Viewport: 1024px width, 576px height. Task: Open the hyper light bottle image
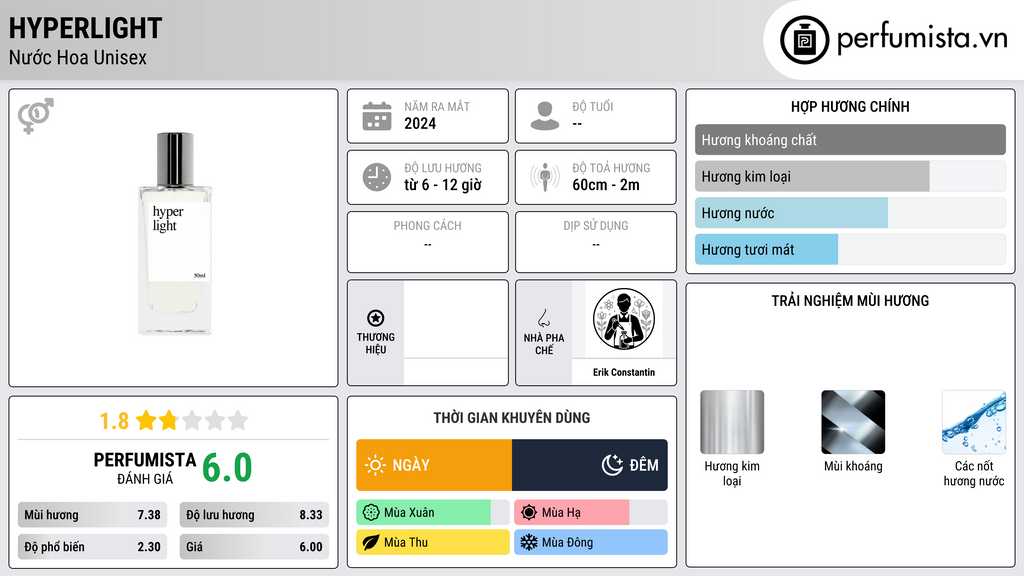coord(174,234)
